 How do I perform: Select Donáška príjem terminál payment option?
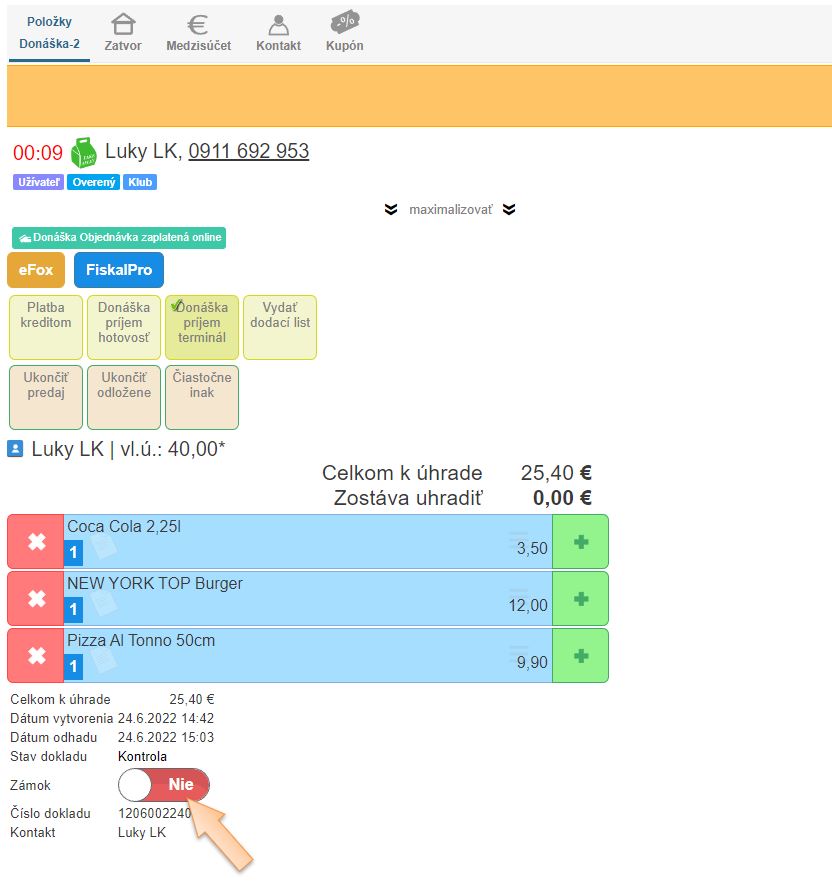pos(203,327)
